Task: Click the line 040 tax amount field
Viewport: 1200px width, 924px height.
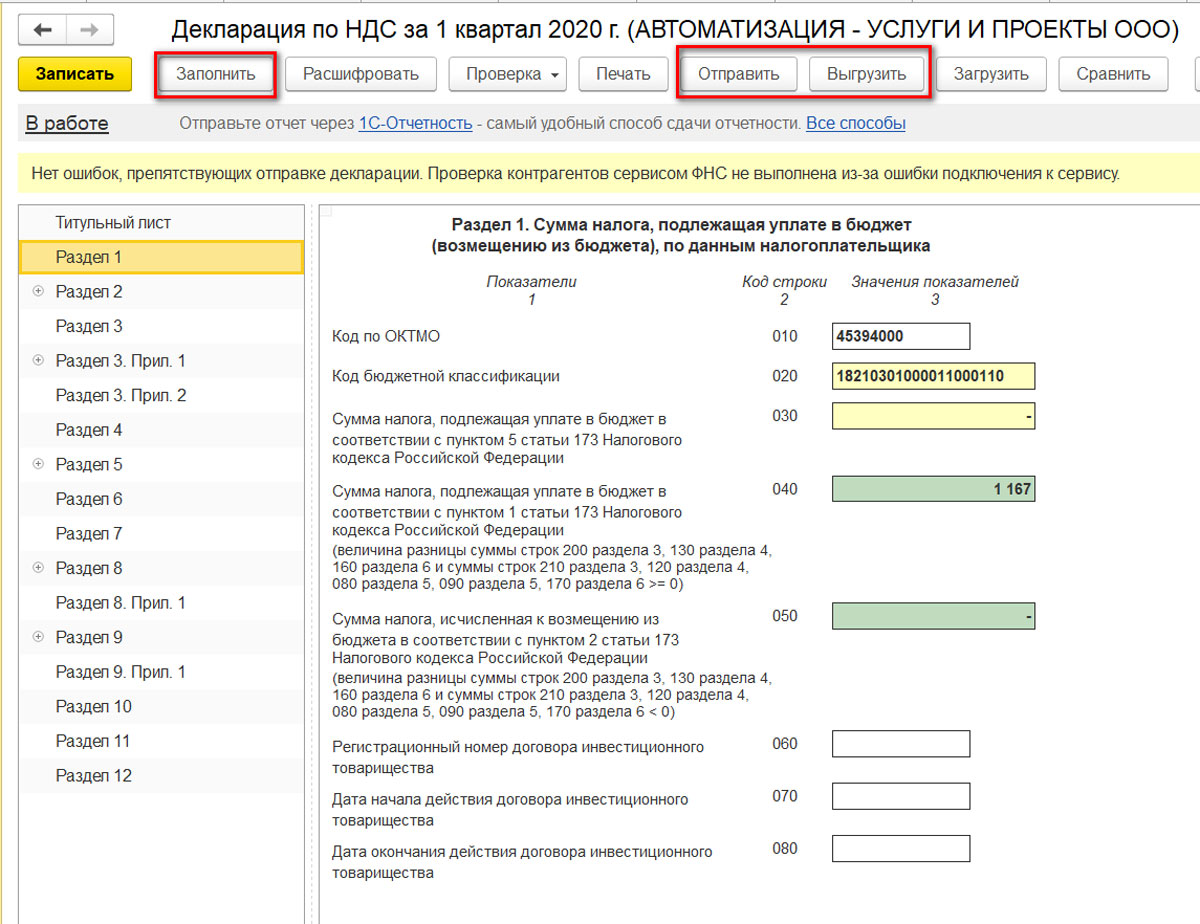Action: 932,489
